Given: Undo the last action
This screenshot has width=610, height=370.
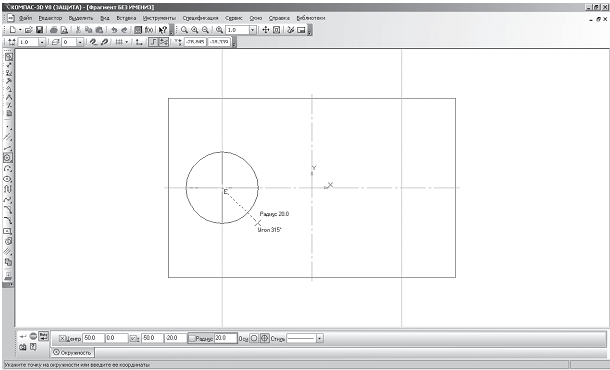Looking at the screenshot, I should coord(114,30).
